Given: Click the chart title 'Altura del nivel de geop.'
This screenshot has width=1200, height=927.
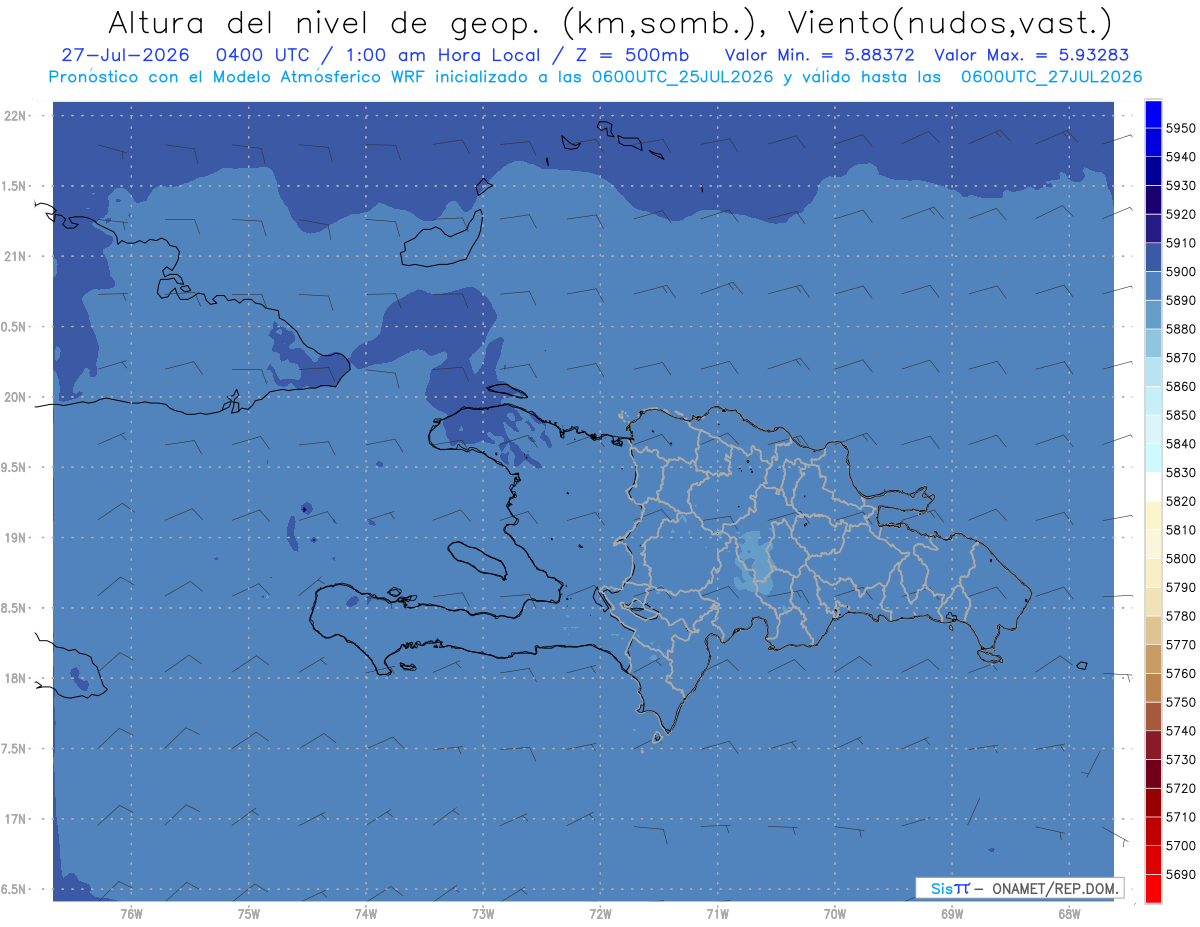Looking at the screenshot, I should pyautogui.click(x=325, y=22).
